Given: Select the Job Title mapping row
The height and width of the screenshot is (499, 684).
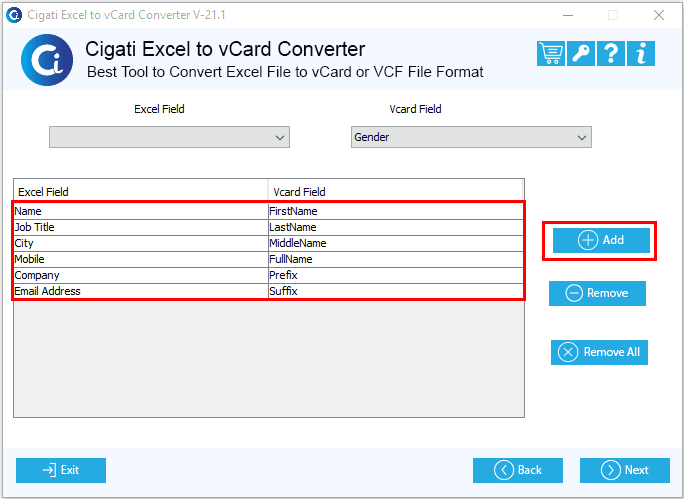Looking at the screenshot, I should coord(268,227).
